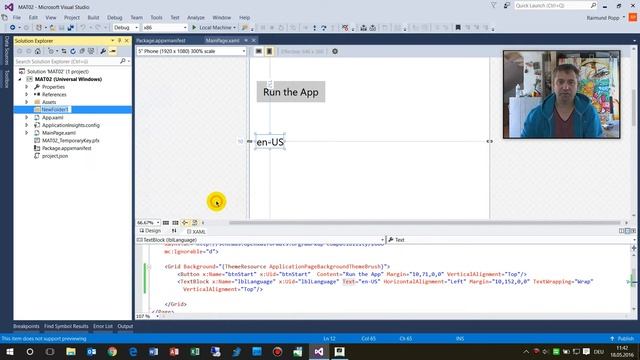Click the Save All toolbar icon

tap(70, 28)
